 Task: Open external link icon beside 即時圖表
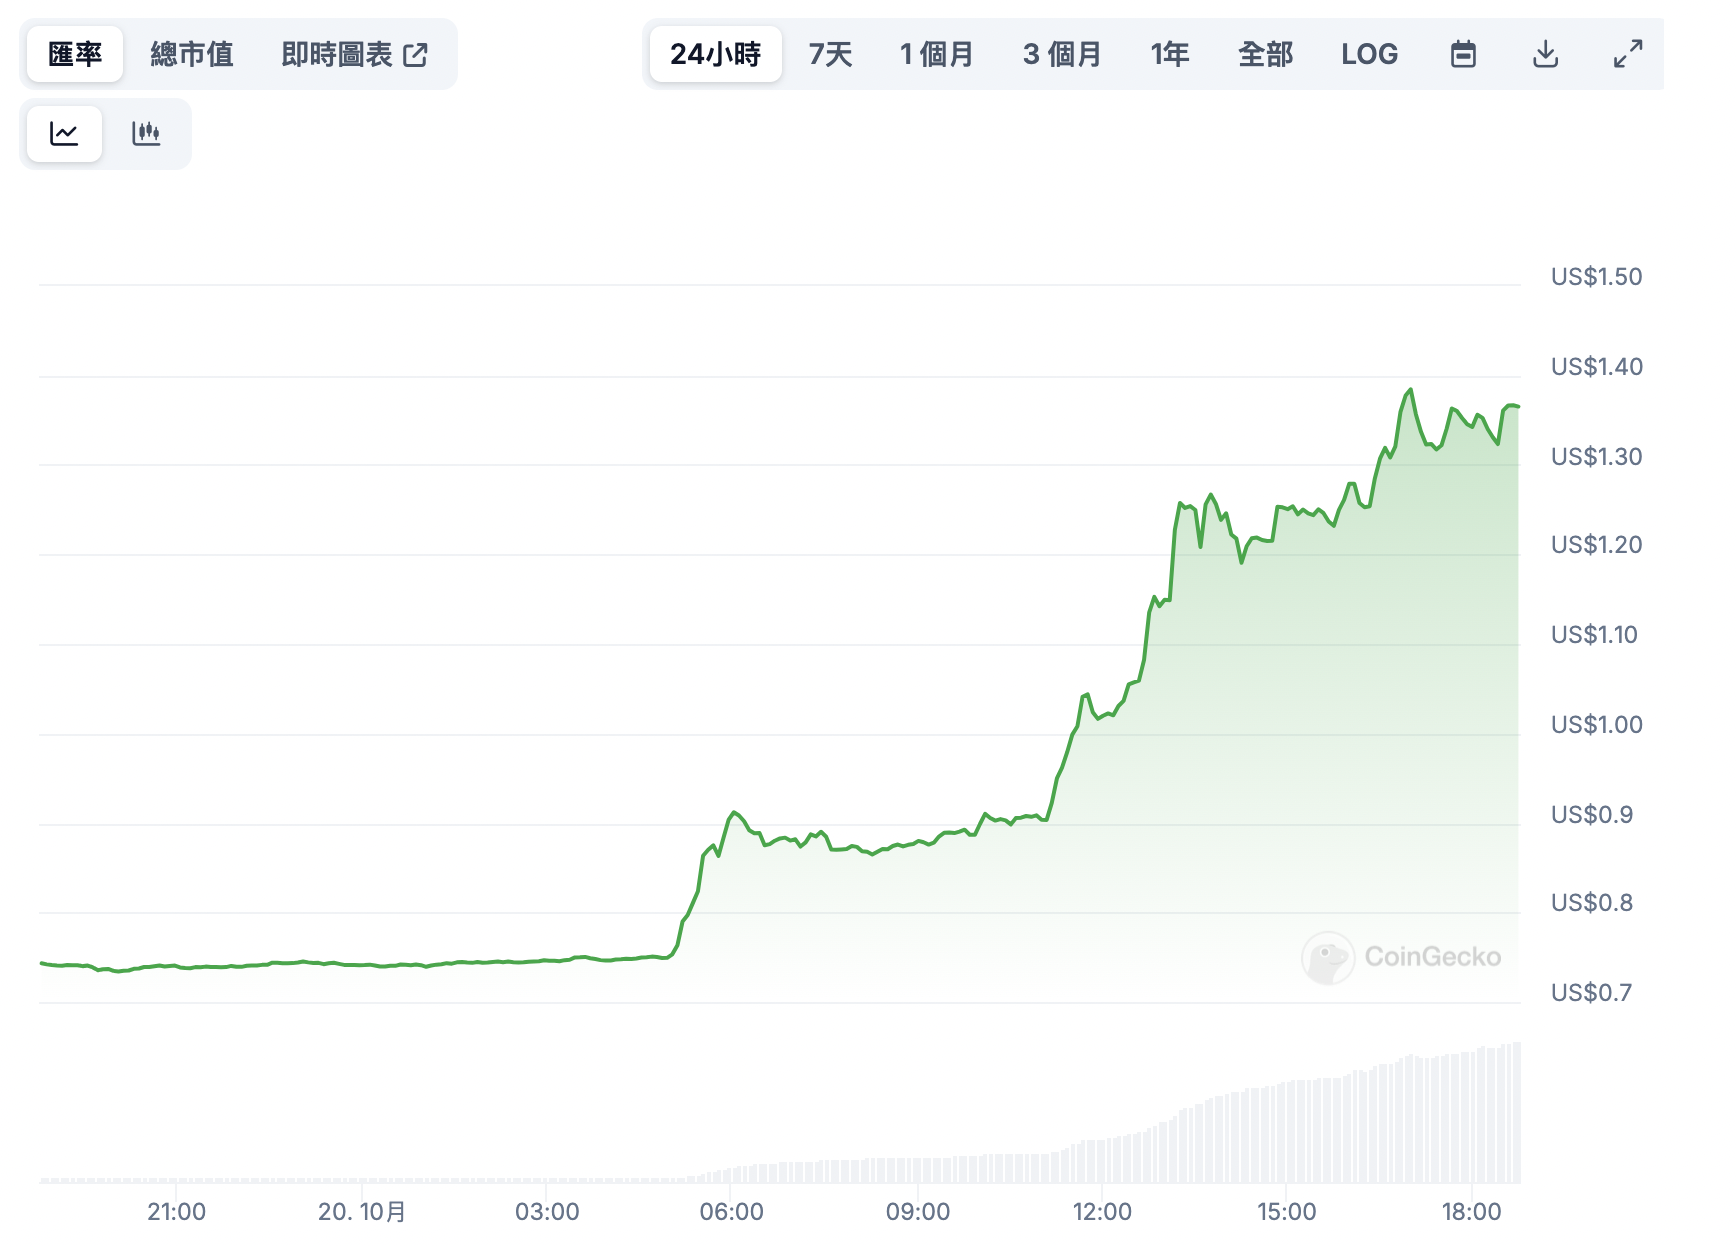[416, 55]
